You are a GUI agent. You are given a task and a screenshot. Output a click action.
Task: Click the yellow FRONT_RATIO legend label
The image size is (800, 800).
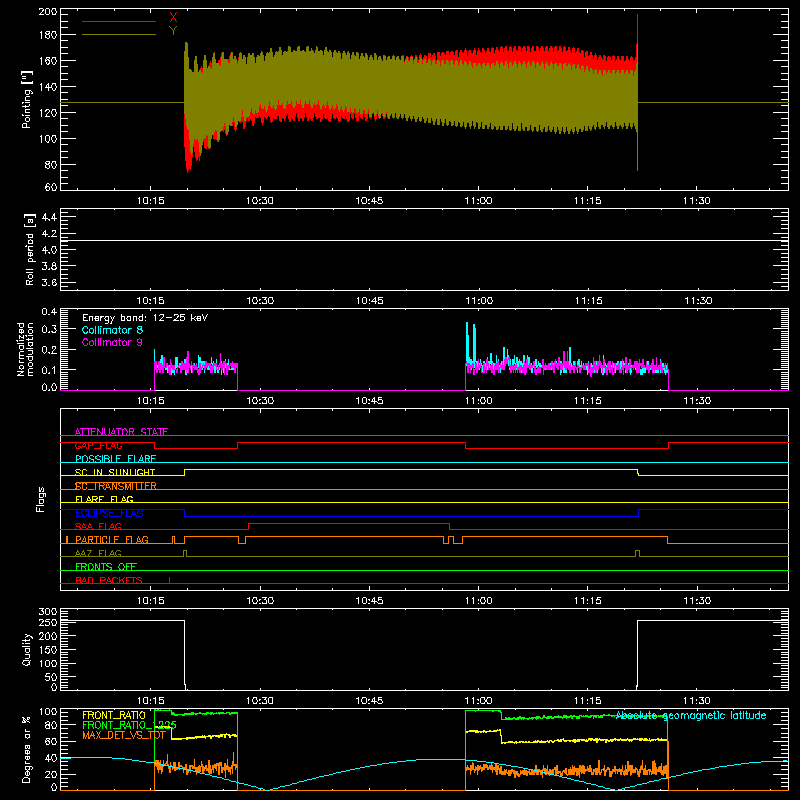pos(114,715)
